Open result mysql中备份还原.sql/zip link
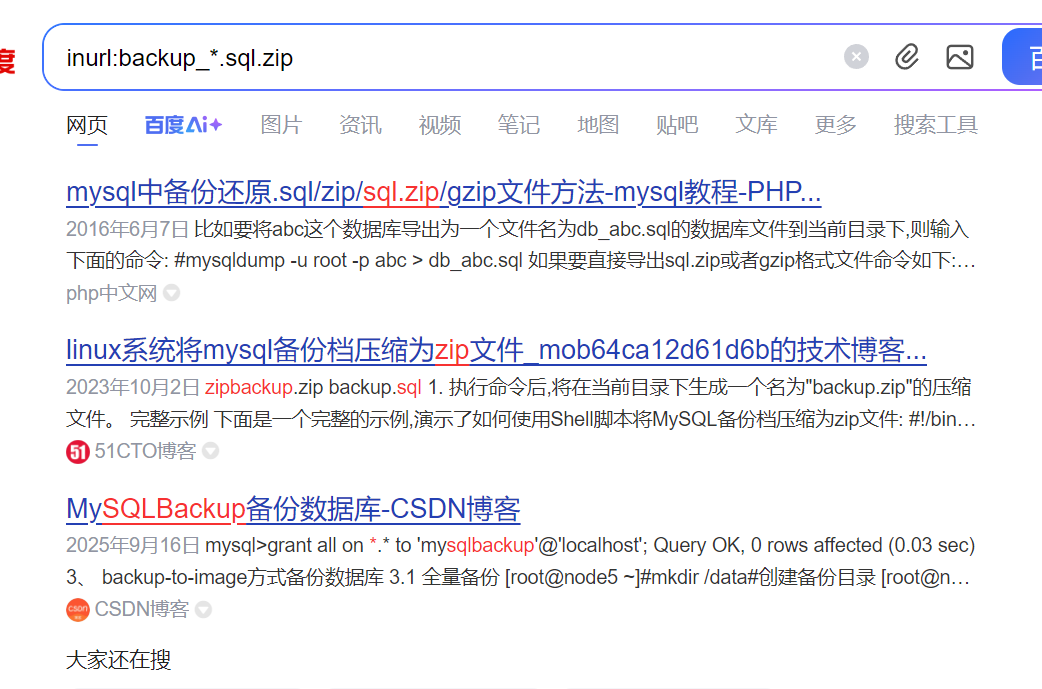This screenshot has width=1042, height=689. tap(443, 192)
